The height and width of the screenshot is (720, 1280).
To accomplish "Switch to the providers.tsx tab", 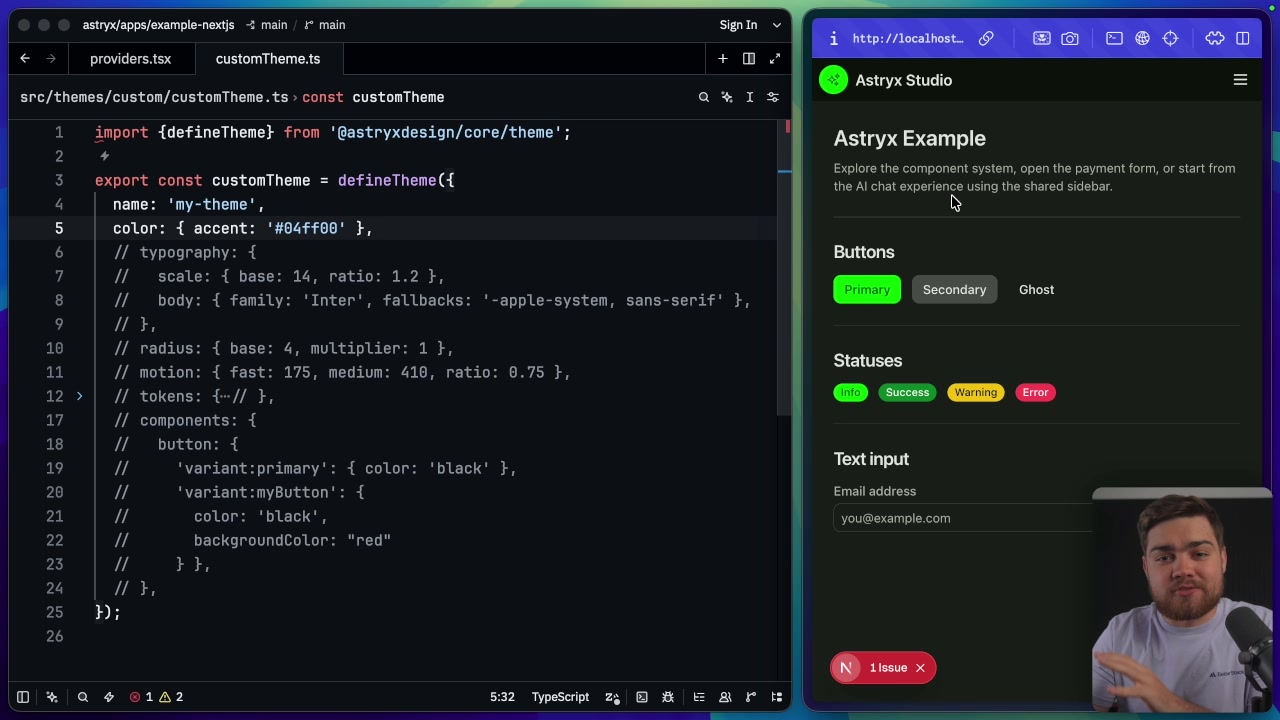I will [130, 59].
